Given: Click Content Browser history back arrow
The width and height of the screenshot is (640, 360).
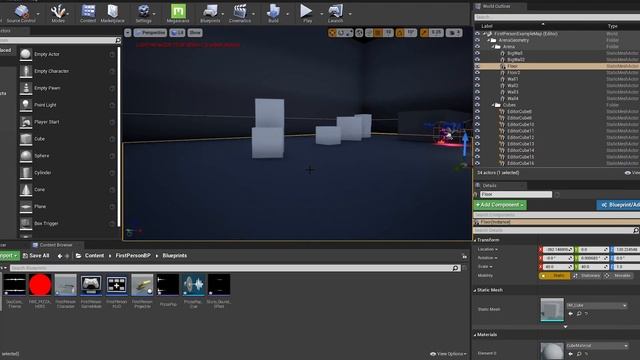Looking at the screenshot, I should coord(60,256).
